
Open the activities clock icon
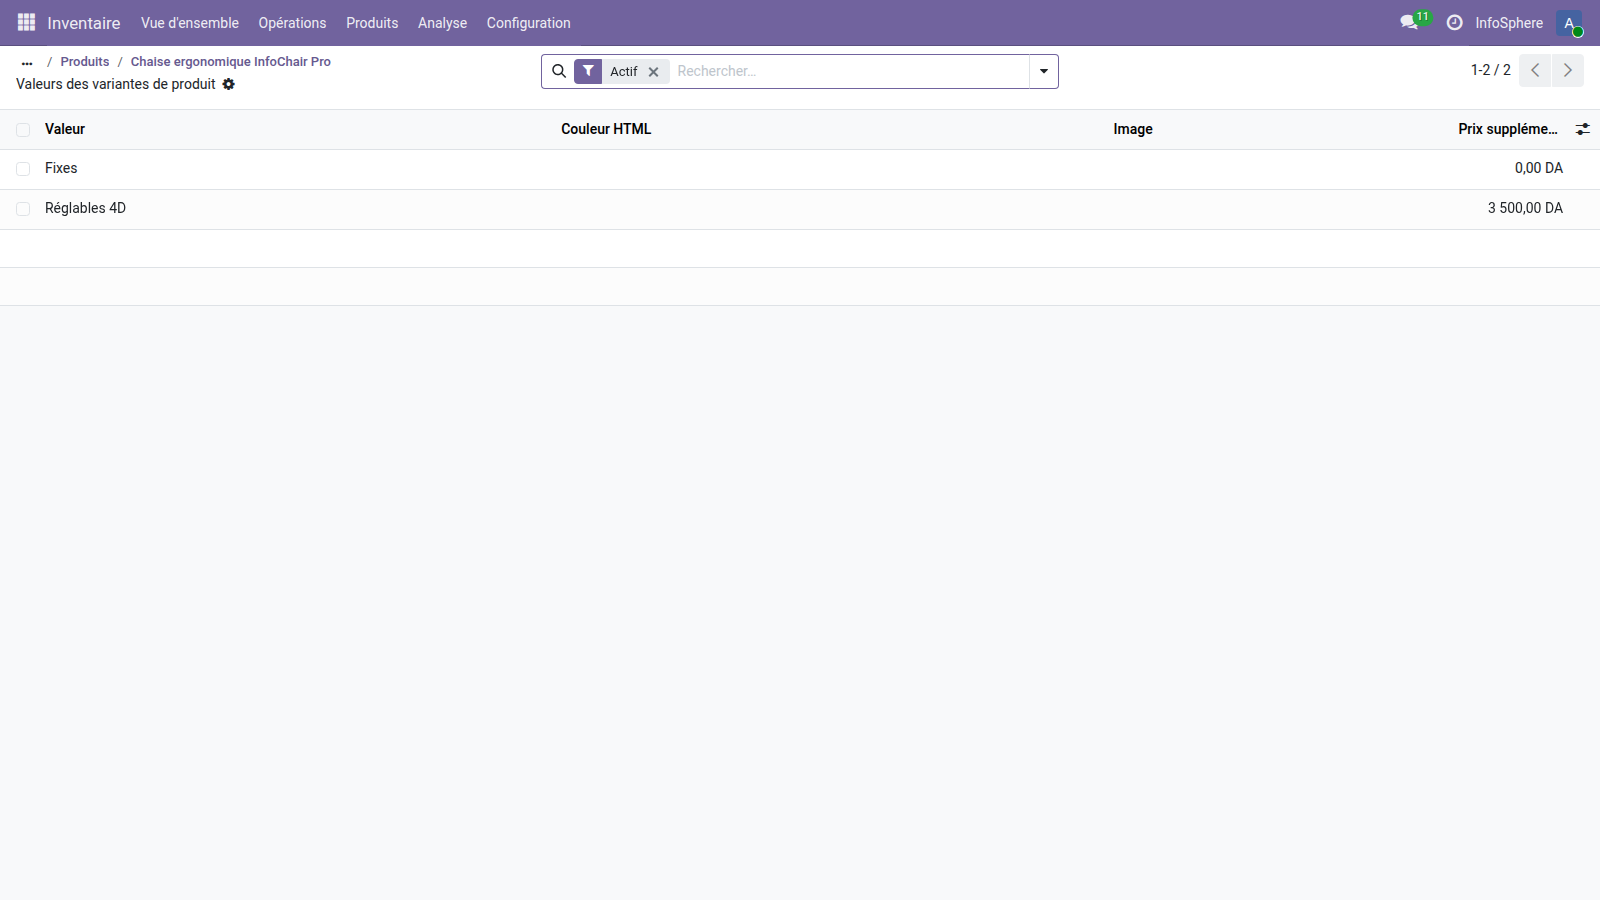(1454, 22)
